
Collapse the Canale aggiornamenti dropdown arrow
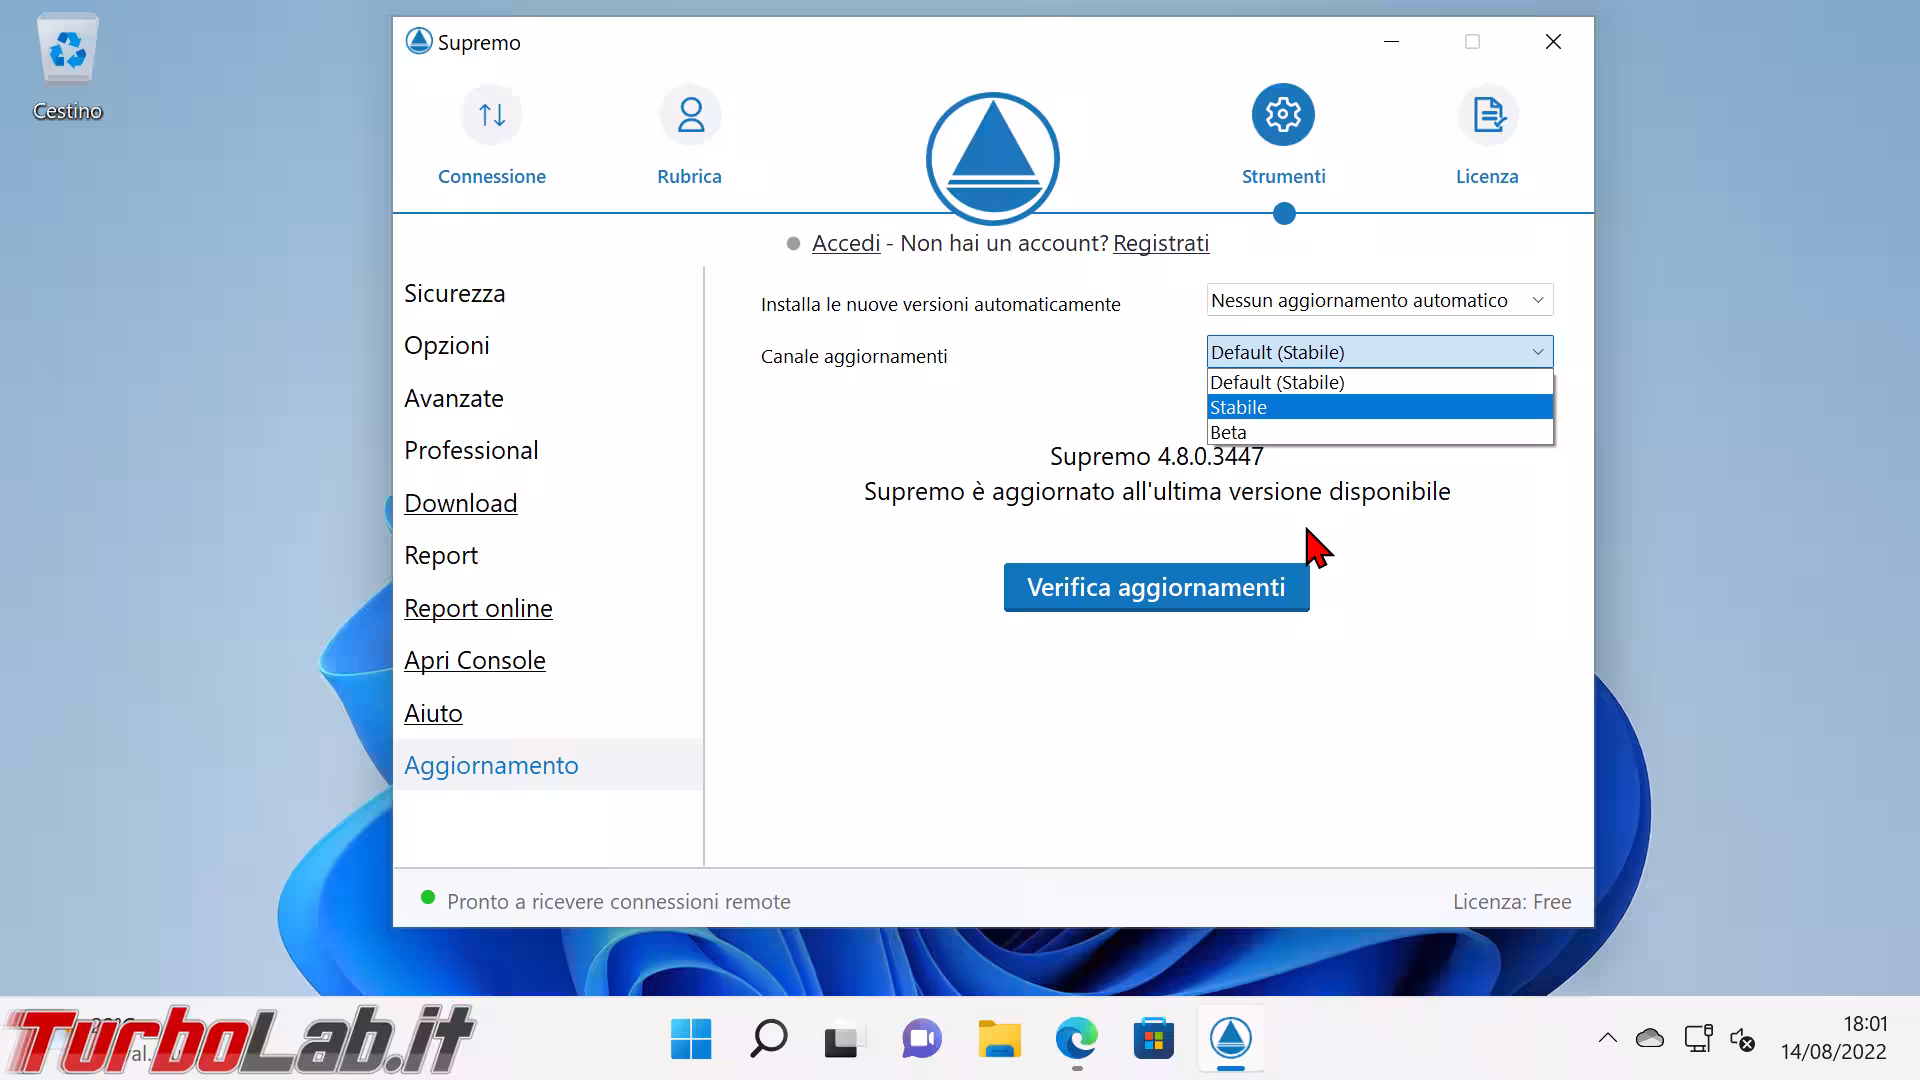pos(1537,352)
